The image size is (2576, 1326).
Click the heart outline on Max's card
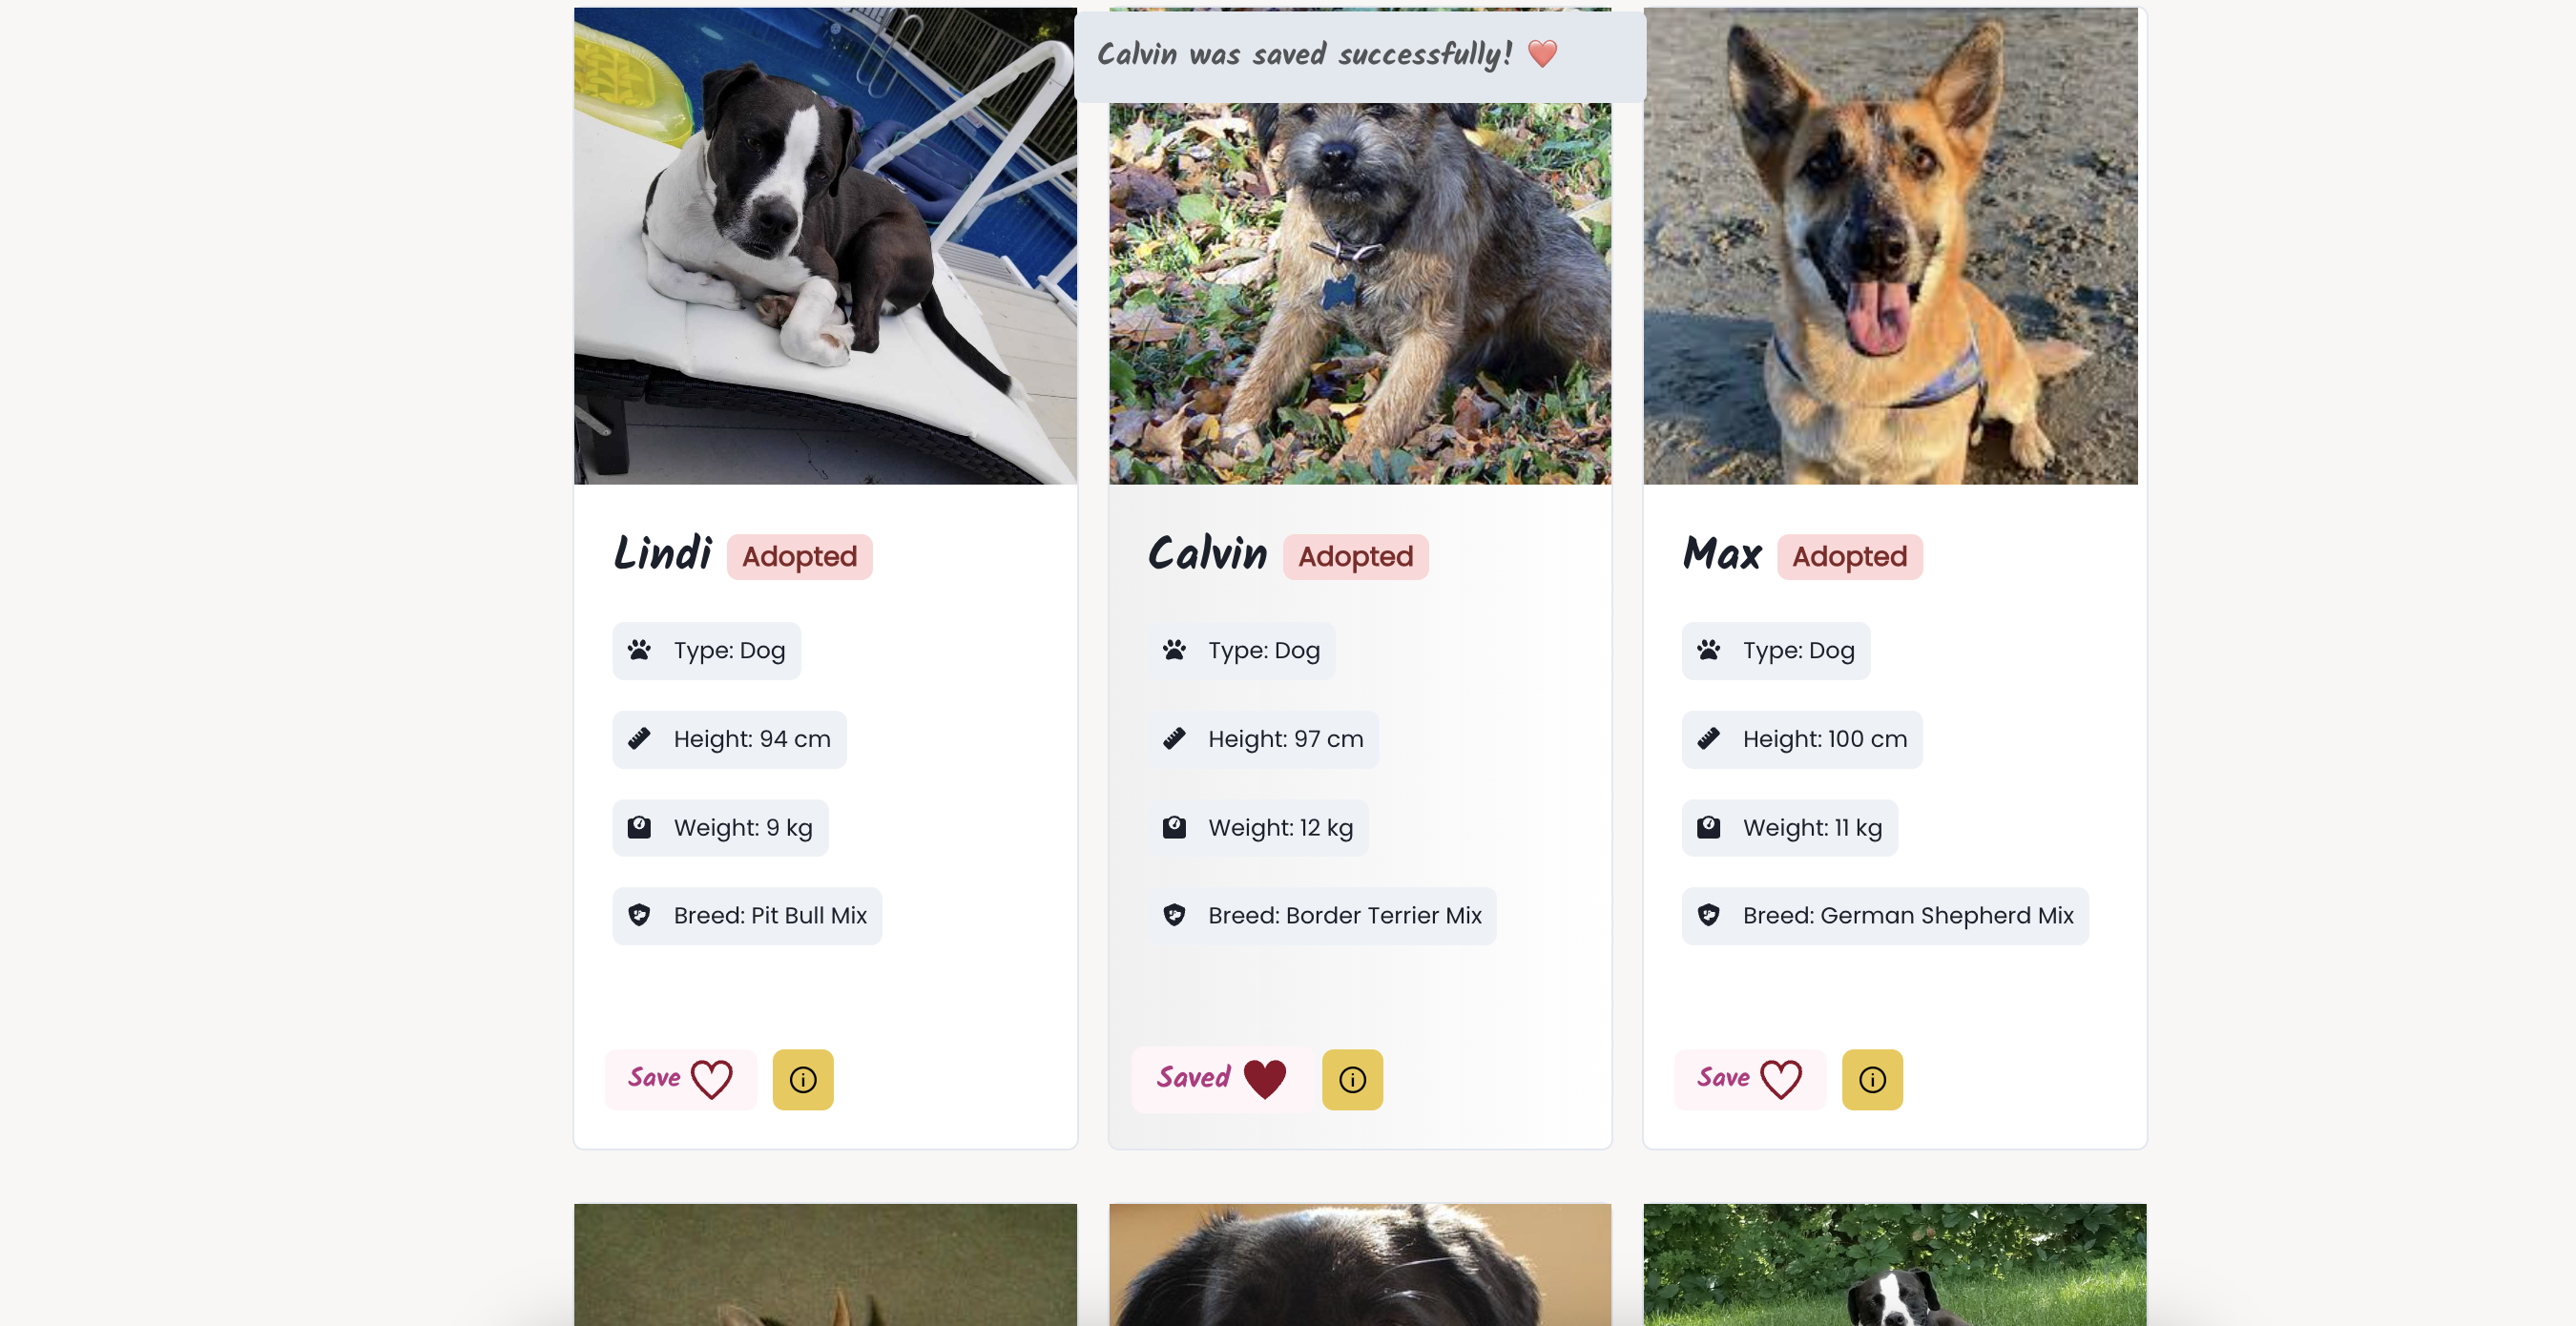pyautogui.click(x=1781, y=1080)
